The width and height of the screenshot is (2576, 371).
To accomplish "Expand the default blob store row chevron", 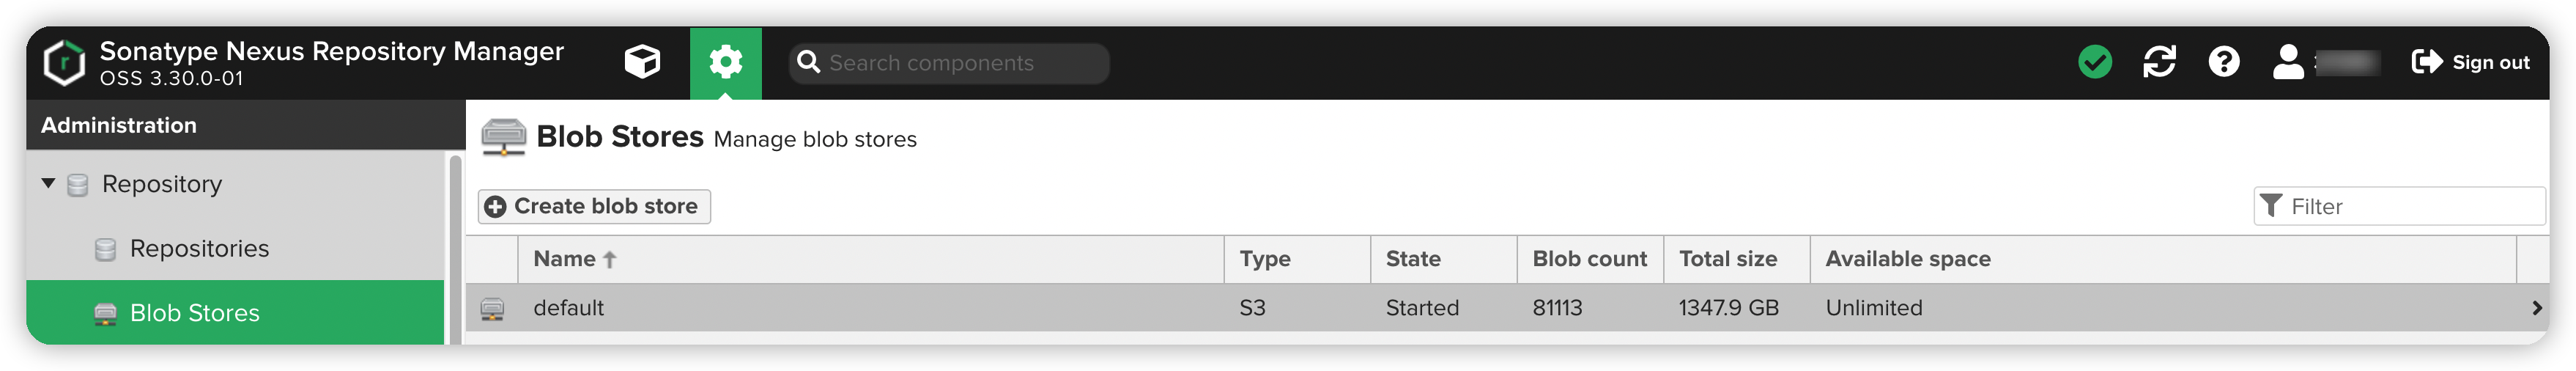I will pos(2535,308).
